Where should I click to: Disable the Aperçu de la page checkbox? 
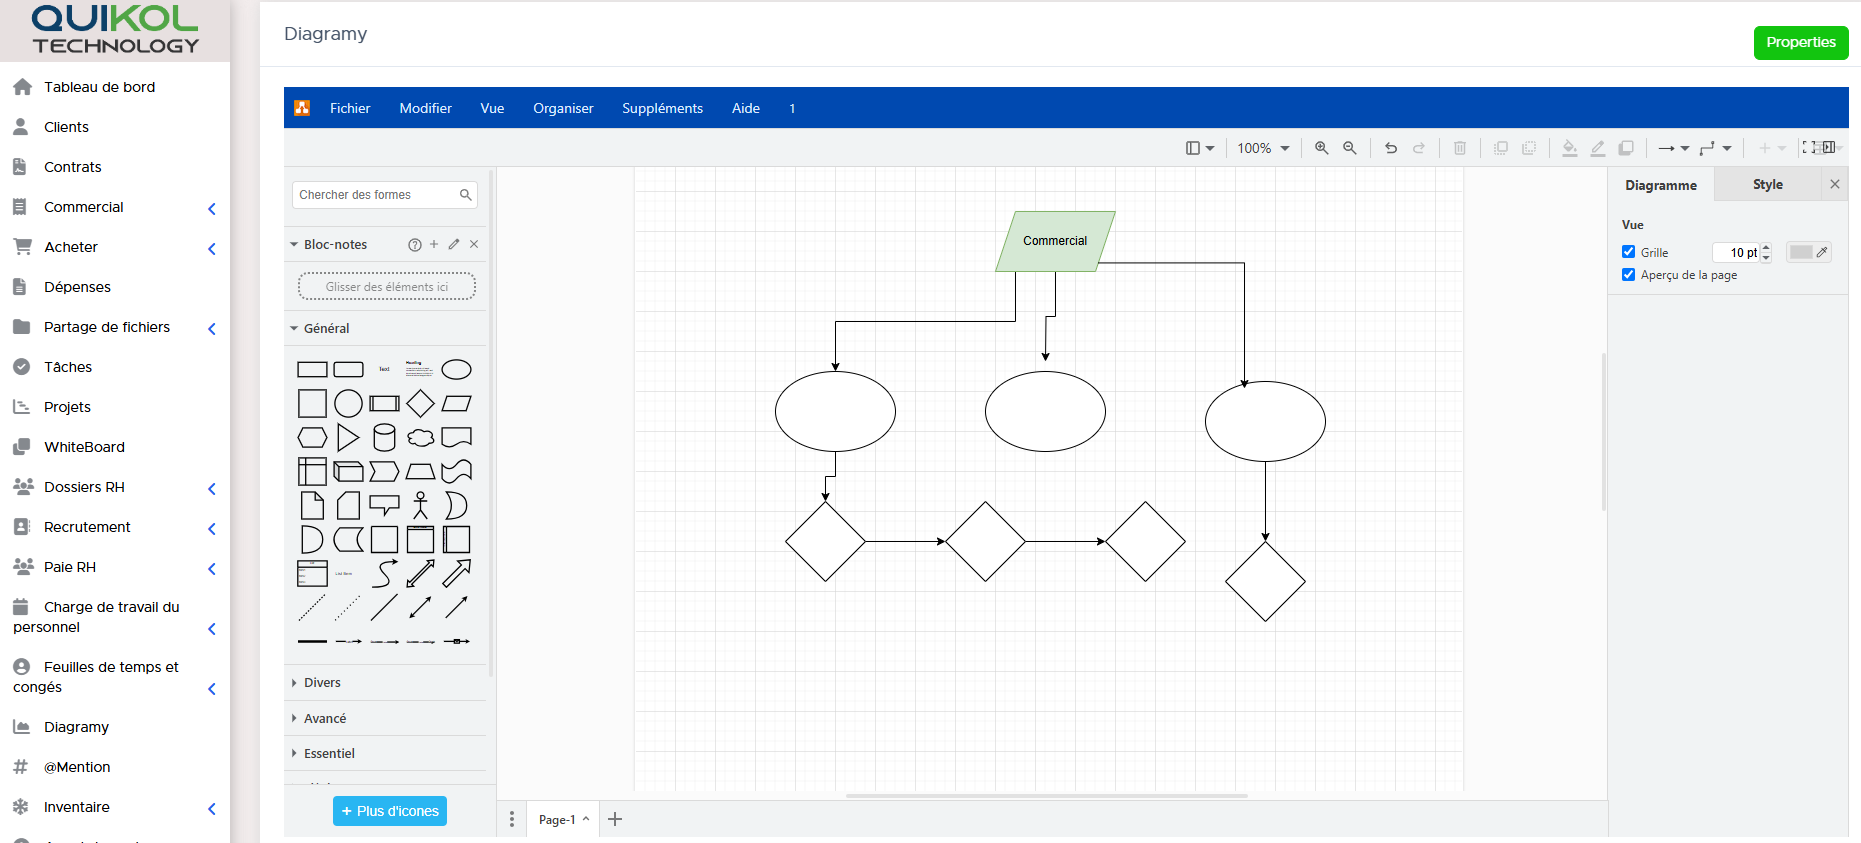tap(1628, 275)
